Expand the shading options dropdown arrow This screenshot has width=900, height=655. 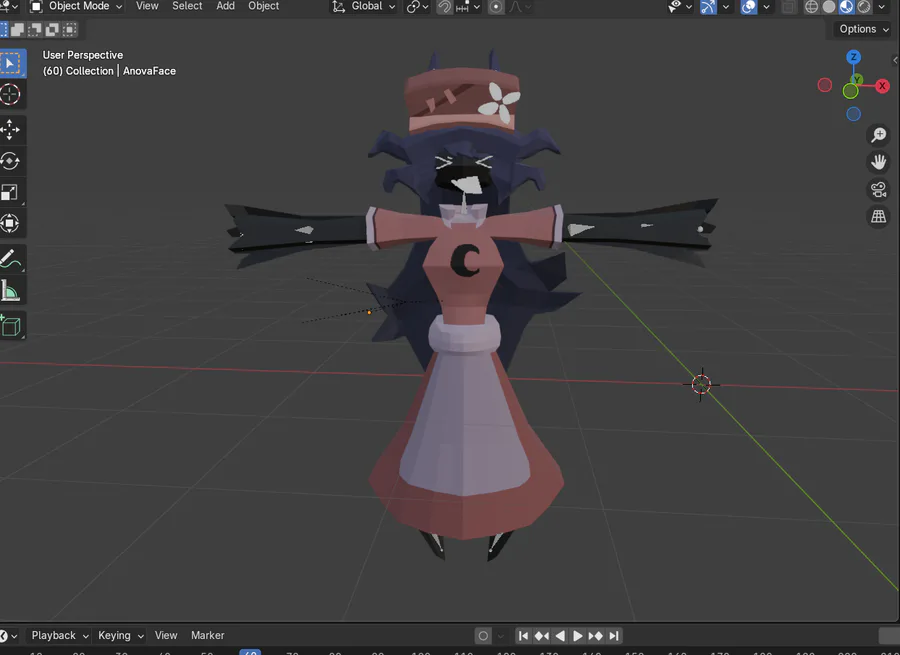[x=882, y=7]
